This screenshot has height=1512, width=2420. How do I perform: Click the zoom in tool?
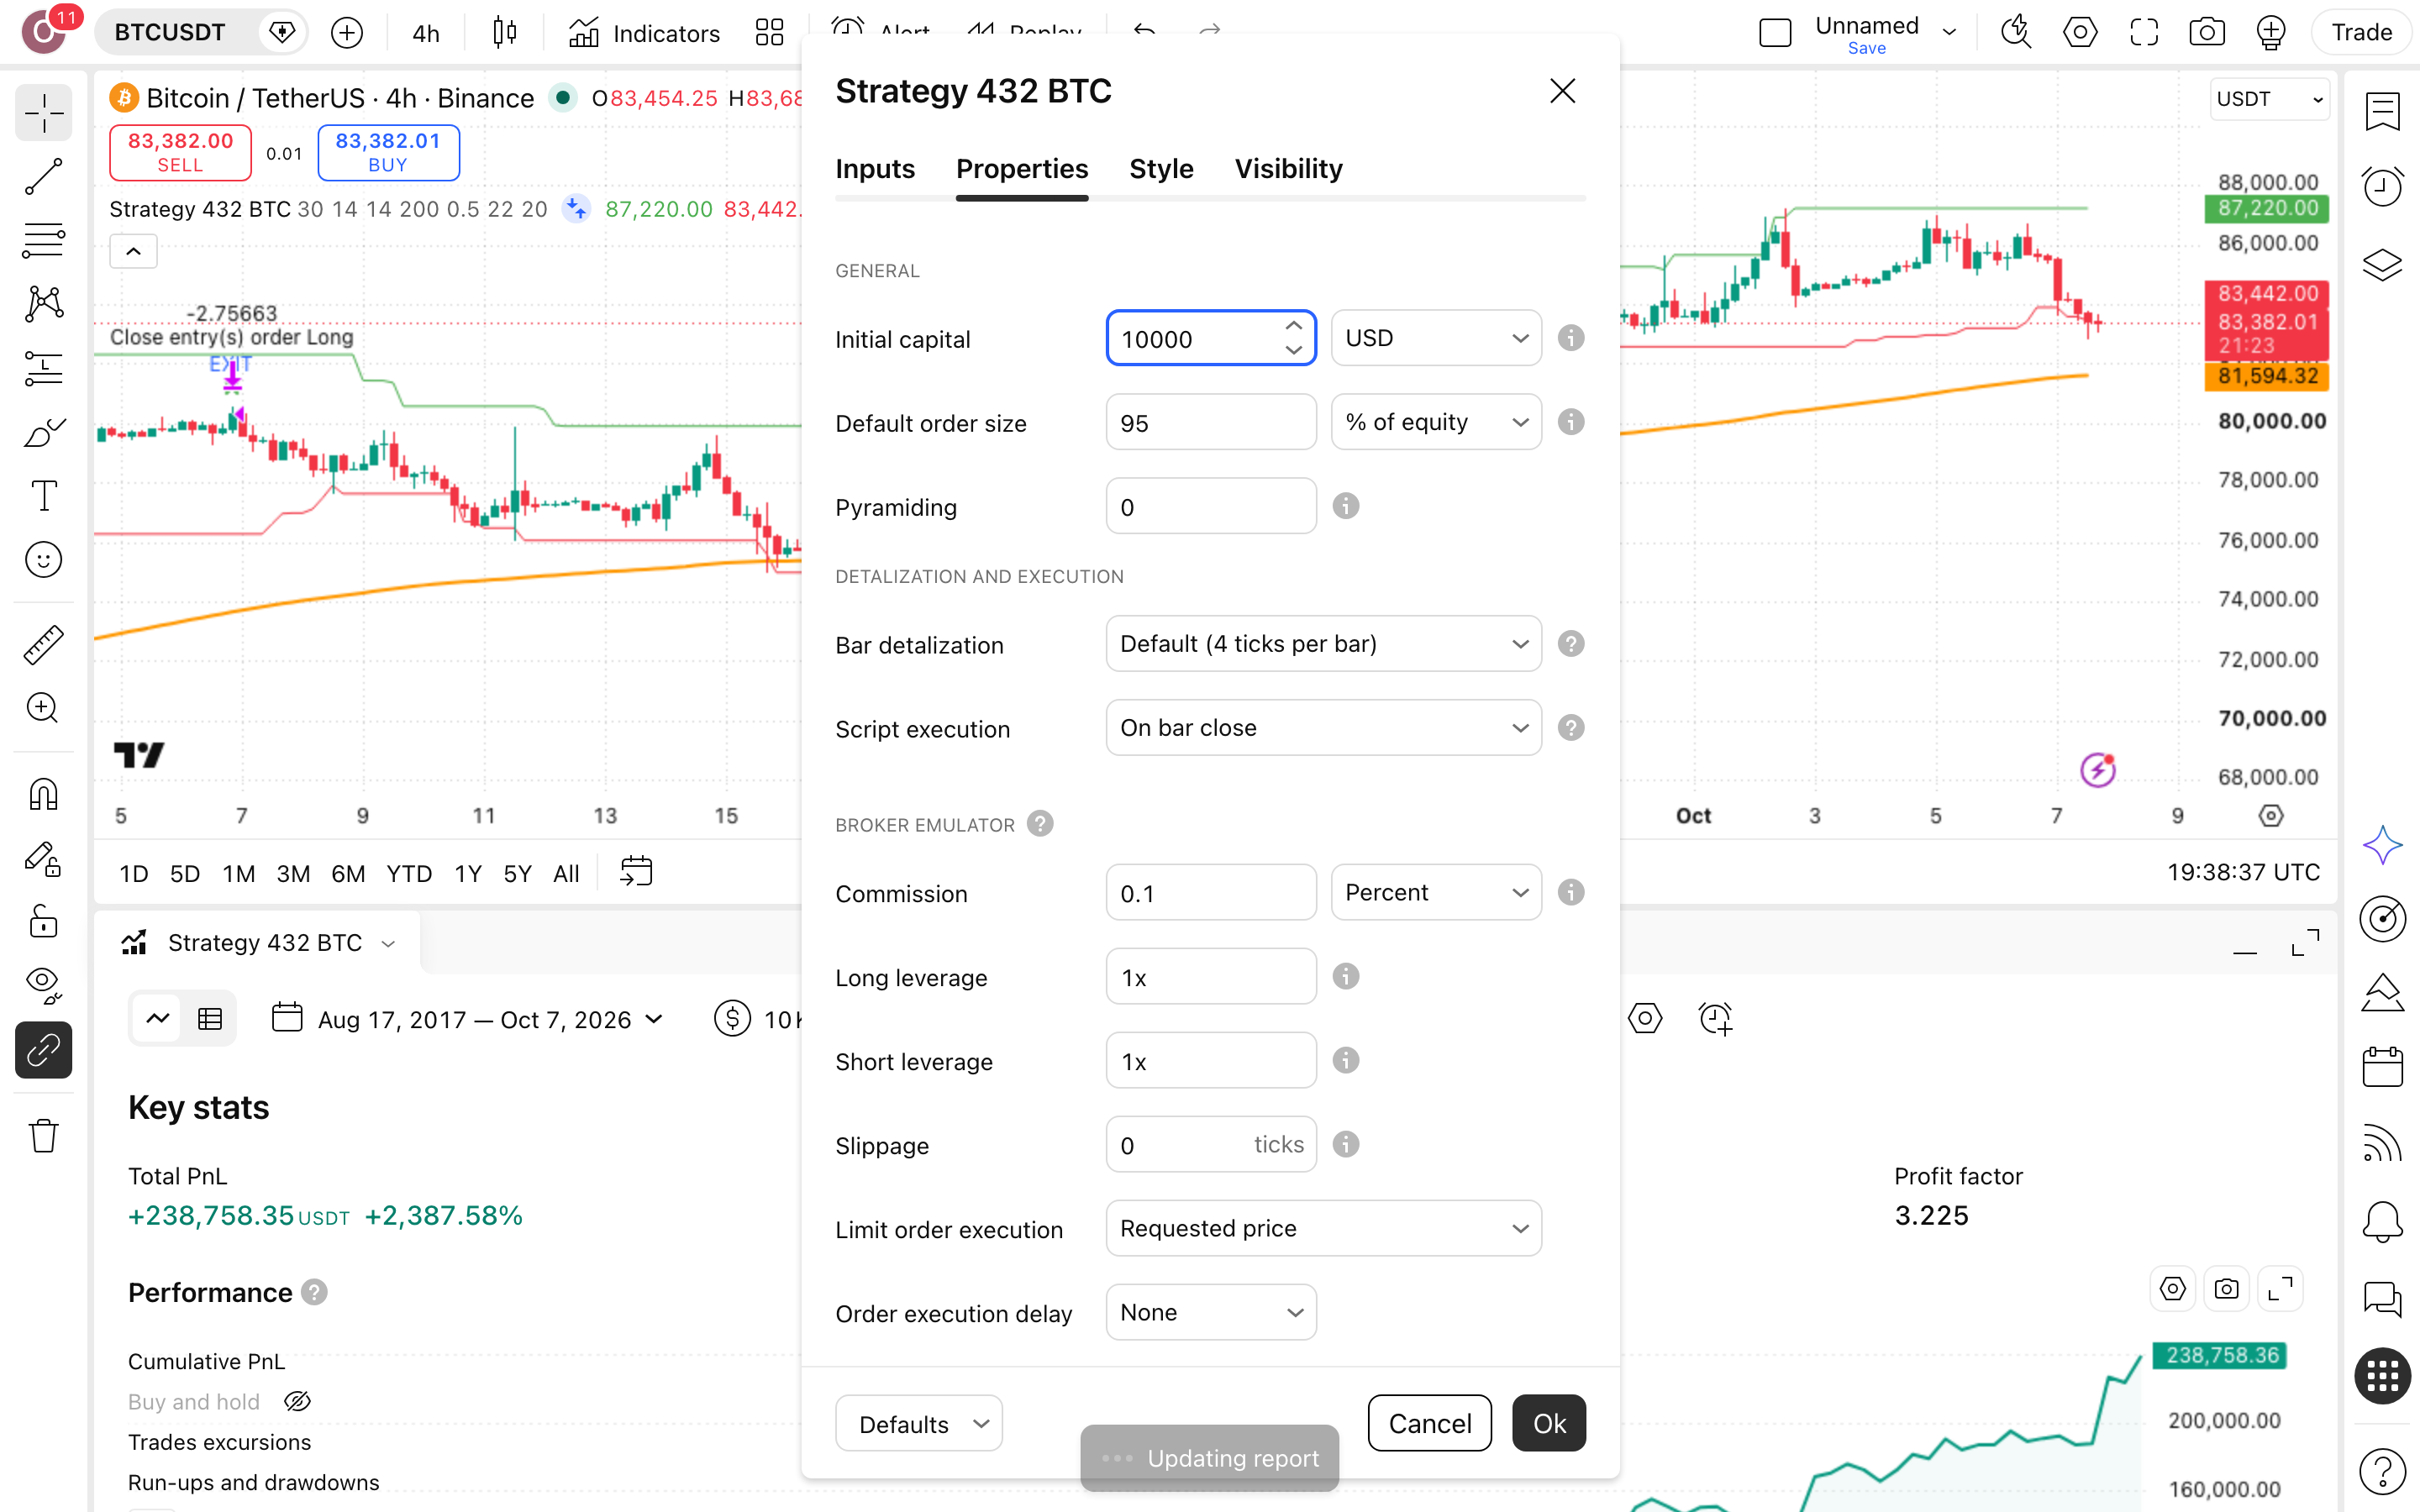(43, 708)
